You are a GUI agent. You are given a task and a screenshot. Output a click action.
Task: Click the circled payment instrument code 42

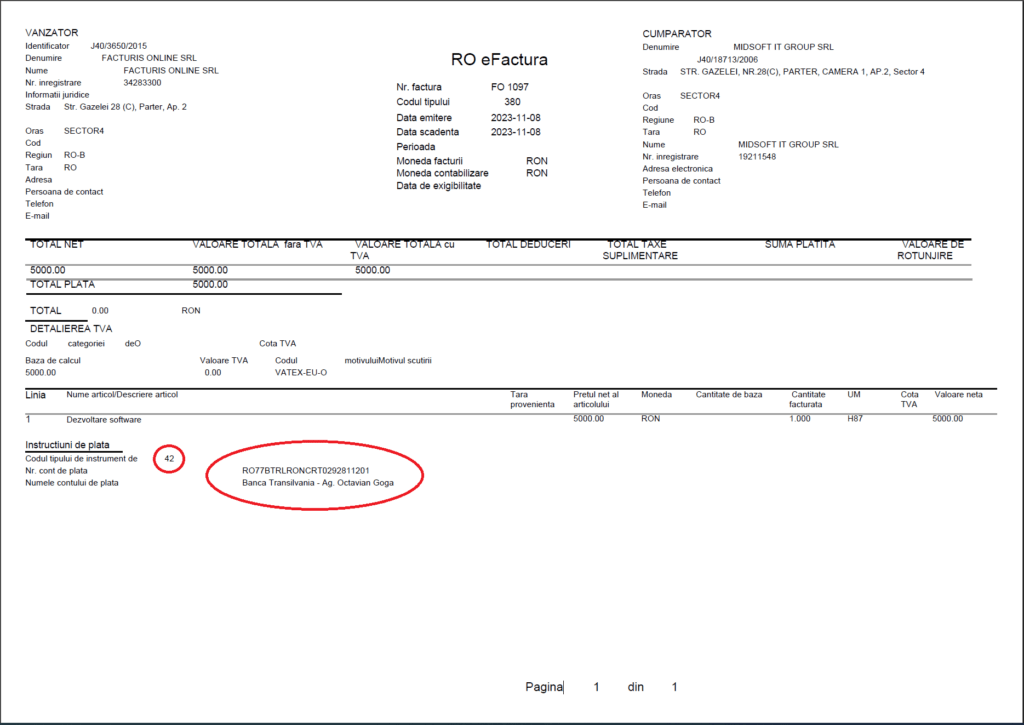pos(169,459)
